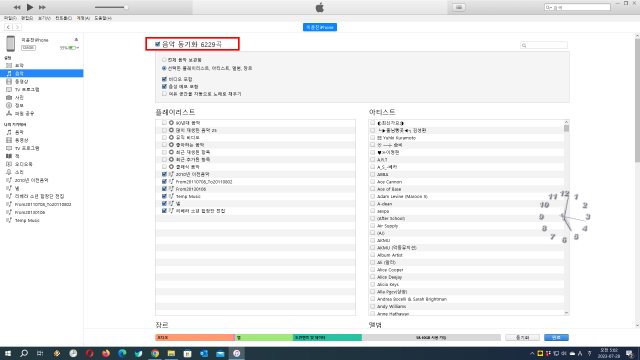The height and width of the screenshot is (360, 640).
Task: Check the 클래식 음악 smart playlist
Action: tap(164, 167)
